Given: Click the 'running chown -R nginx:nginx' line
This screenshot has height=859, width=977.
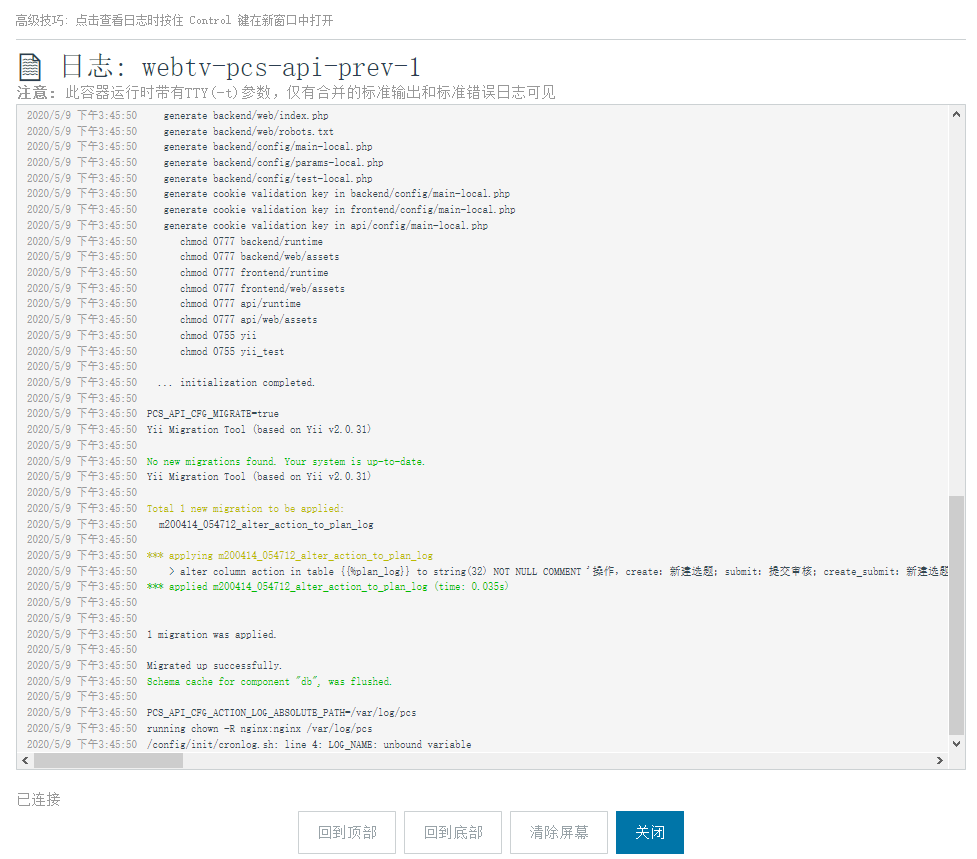Looking at the screenshot, I should click(259, 728).
